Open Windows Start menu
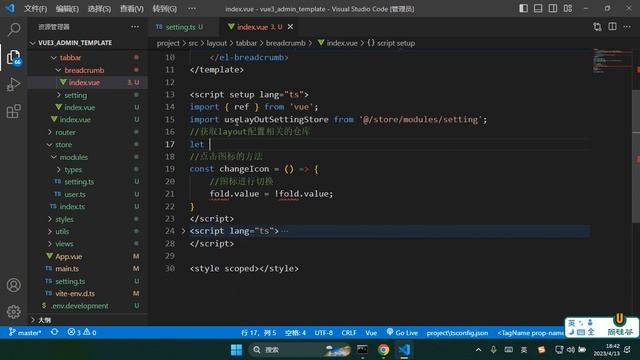 tap(236, 350)
